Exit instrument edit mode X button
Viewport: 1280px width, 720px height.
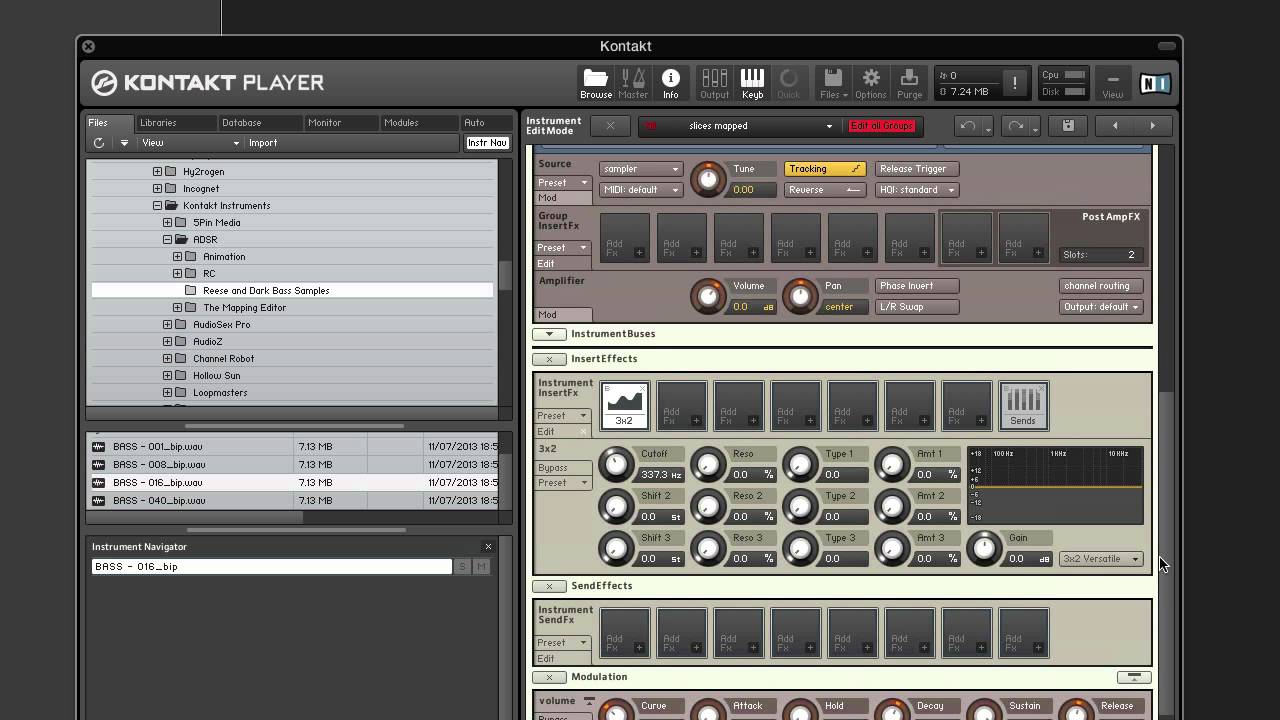610,126
